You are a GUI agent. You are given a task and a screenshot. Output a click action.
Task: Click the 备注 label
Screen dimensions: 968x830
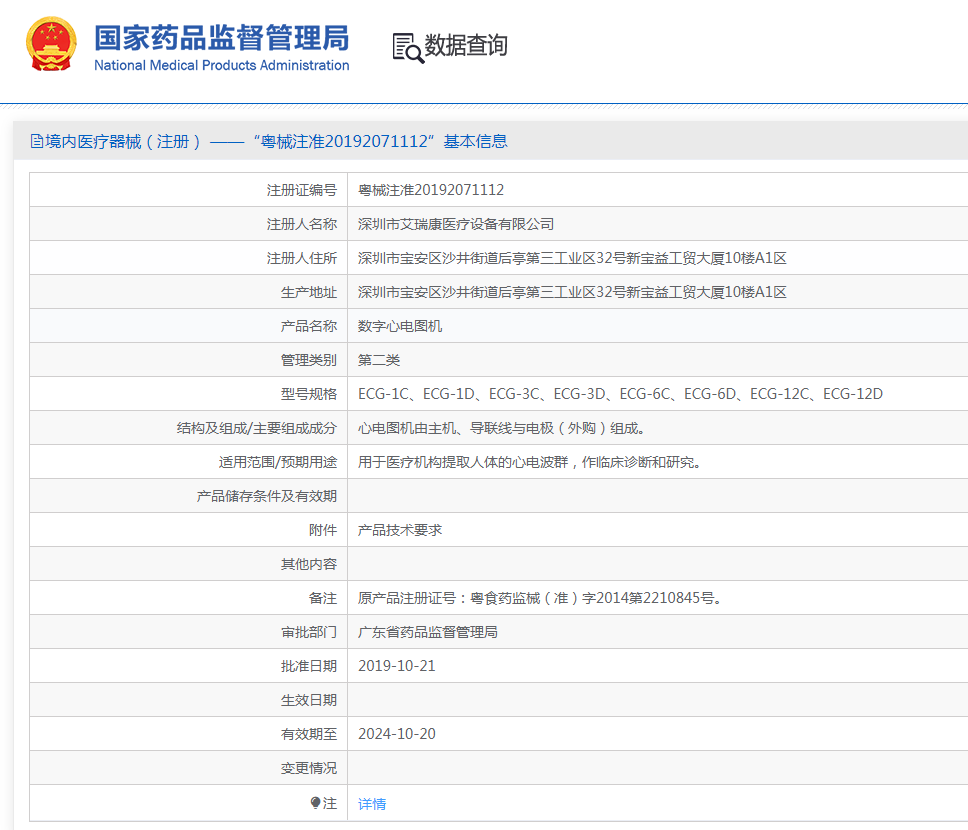coord(323,598)
